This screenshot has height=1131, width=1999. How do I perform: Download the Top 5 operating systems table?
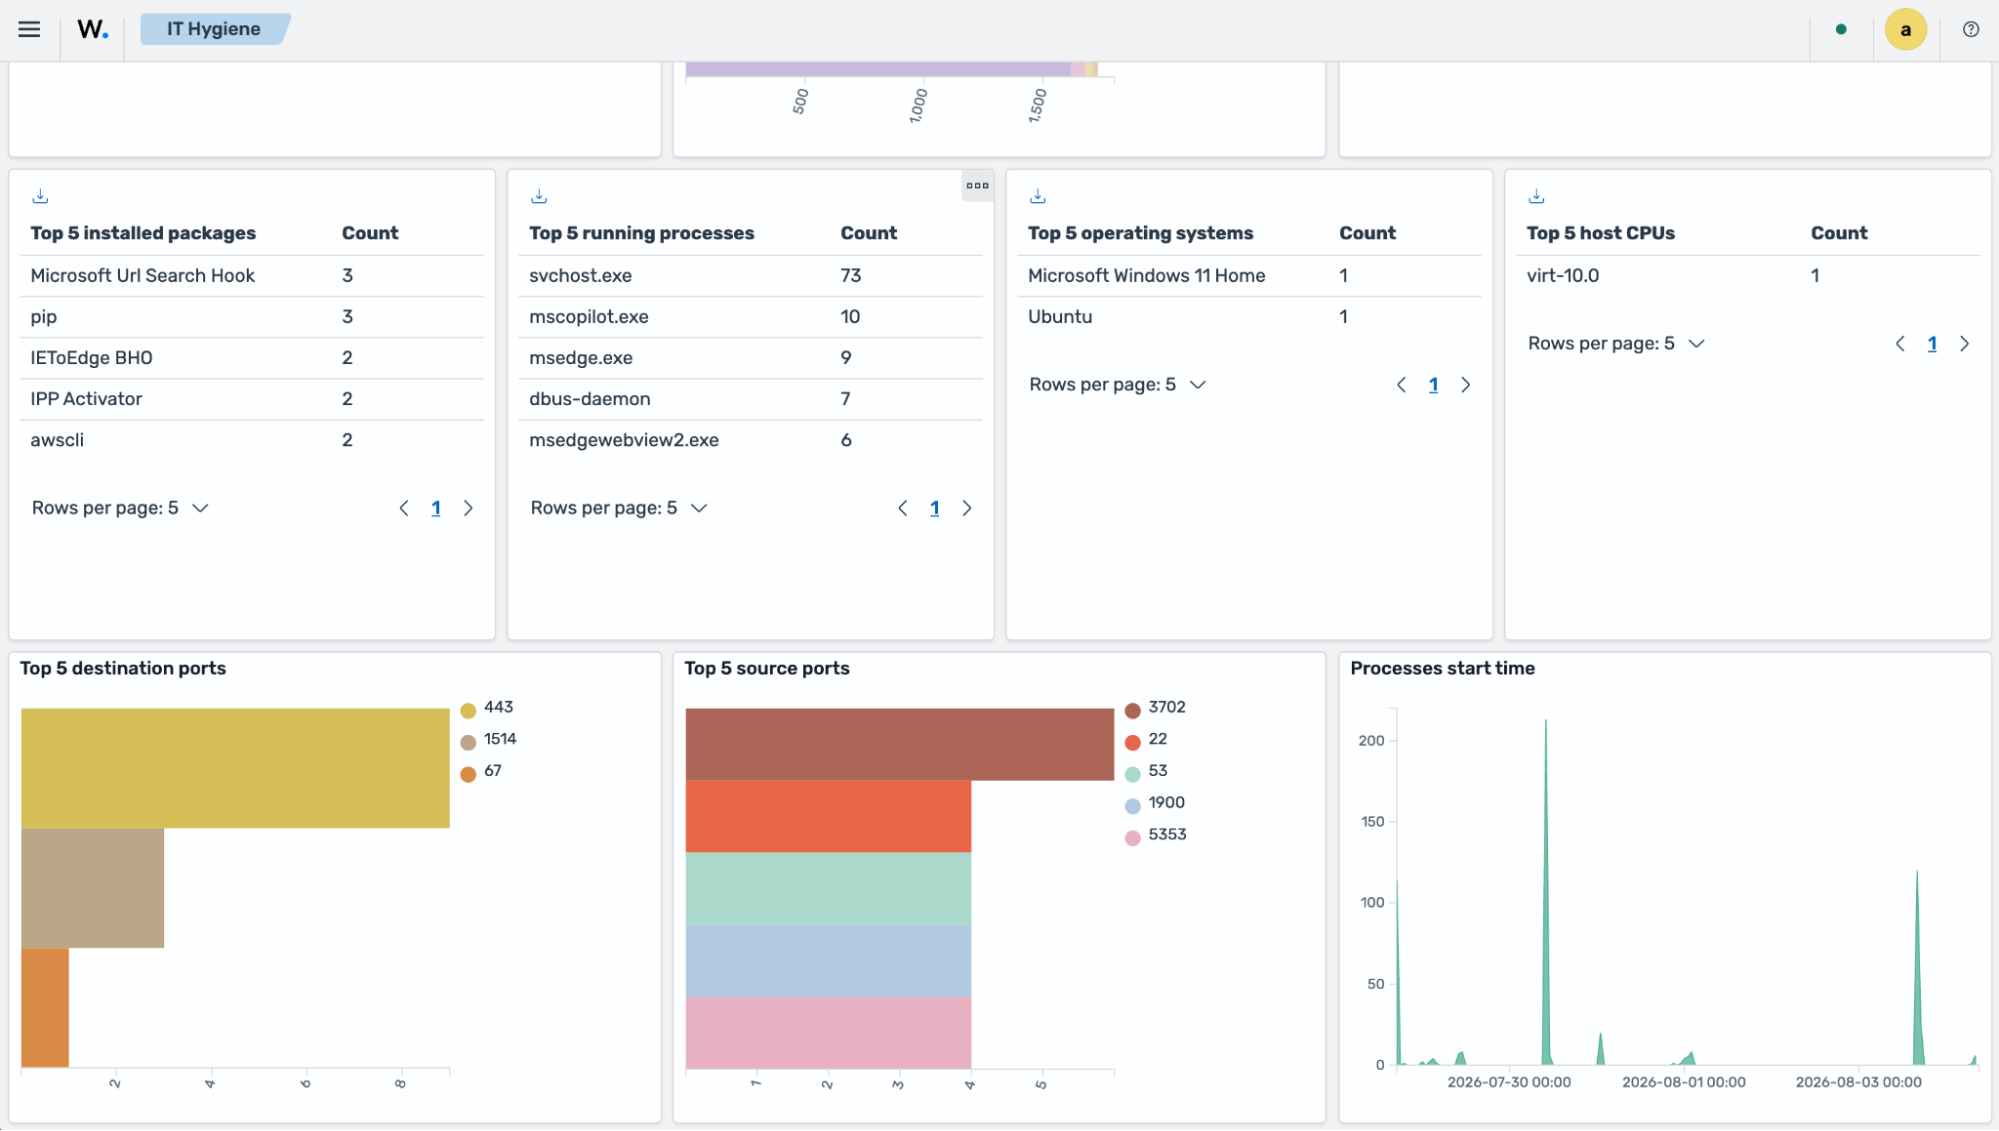coord(1038,196)
